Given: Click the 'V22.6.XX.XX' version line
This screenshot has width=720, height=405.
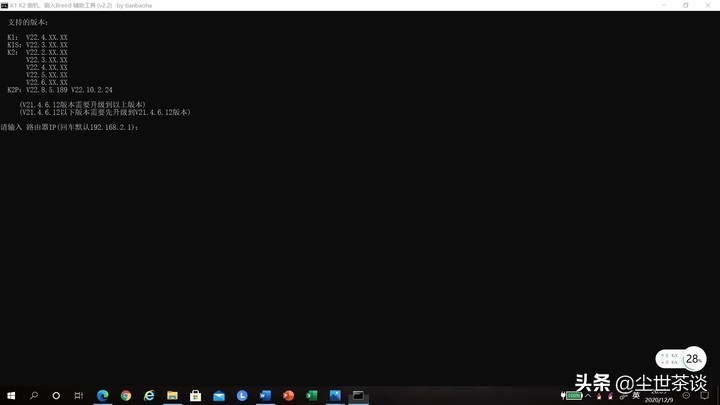Looking at the screenshot, I should point(47,82).
